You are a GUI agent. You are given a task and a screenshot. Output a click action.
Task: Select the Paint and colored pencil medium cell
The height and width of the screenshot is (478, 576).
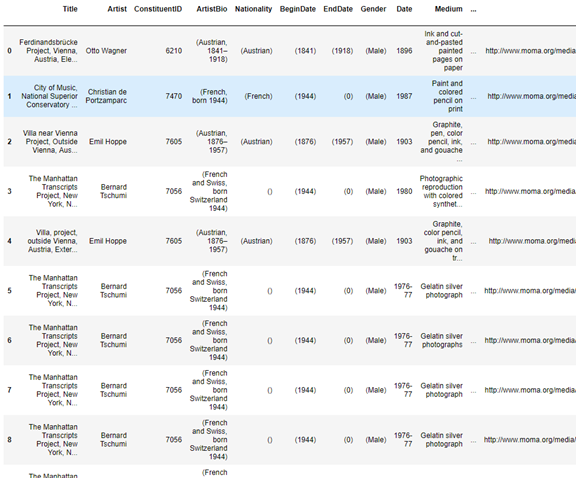[x=447, y=96]
